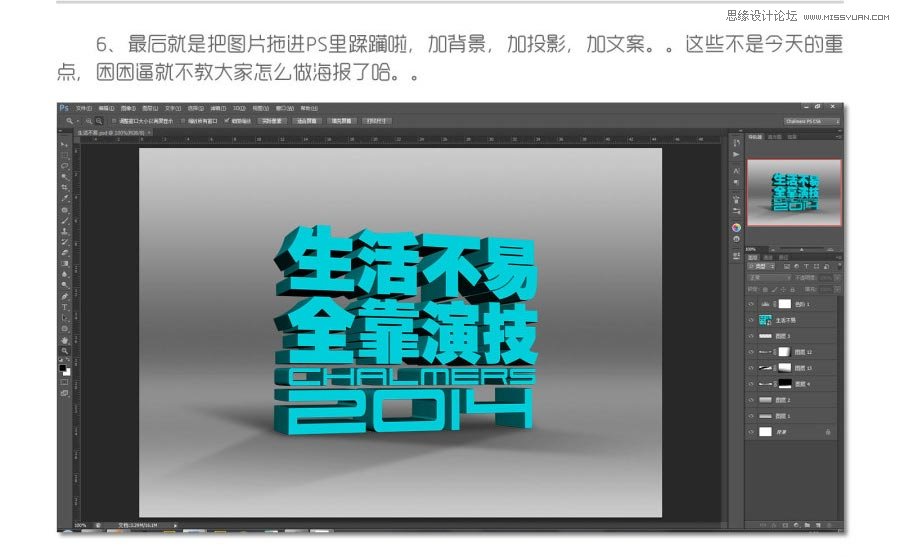
Task: Click the New Group folder icon in Layers
Action: click(808, 525)
